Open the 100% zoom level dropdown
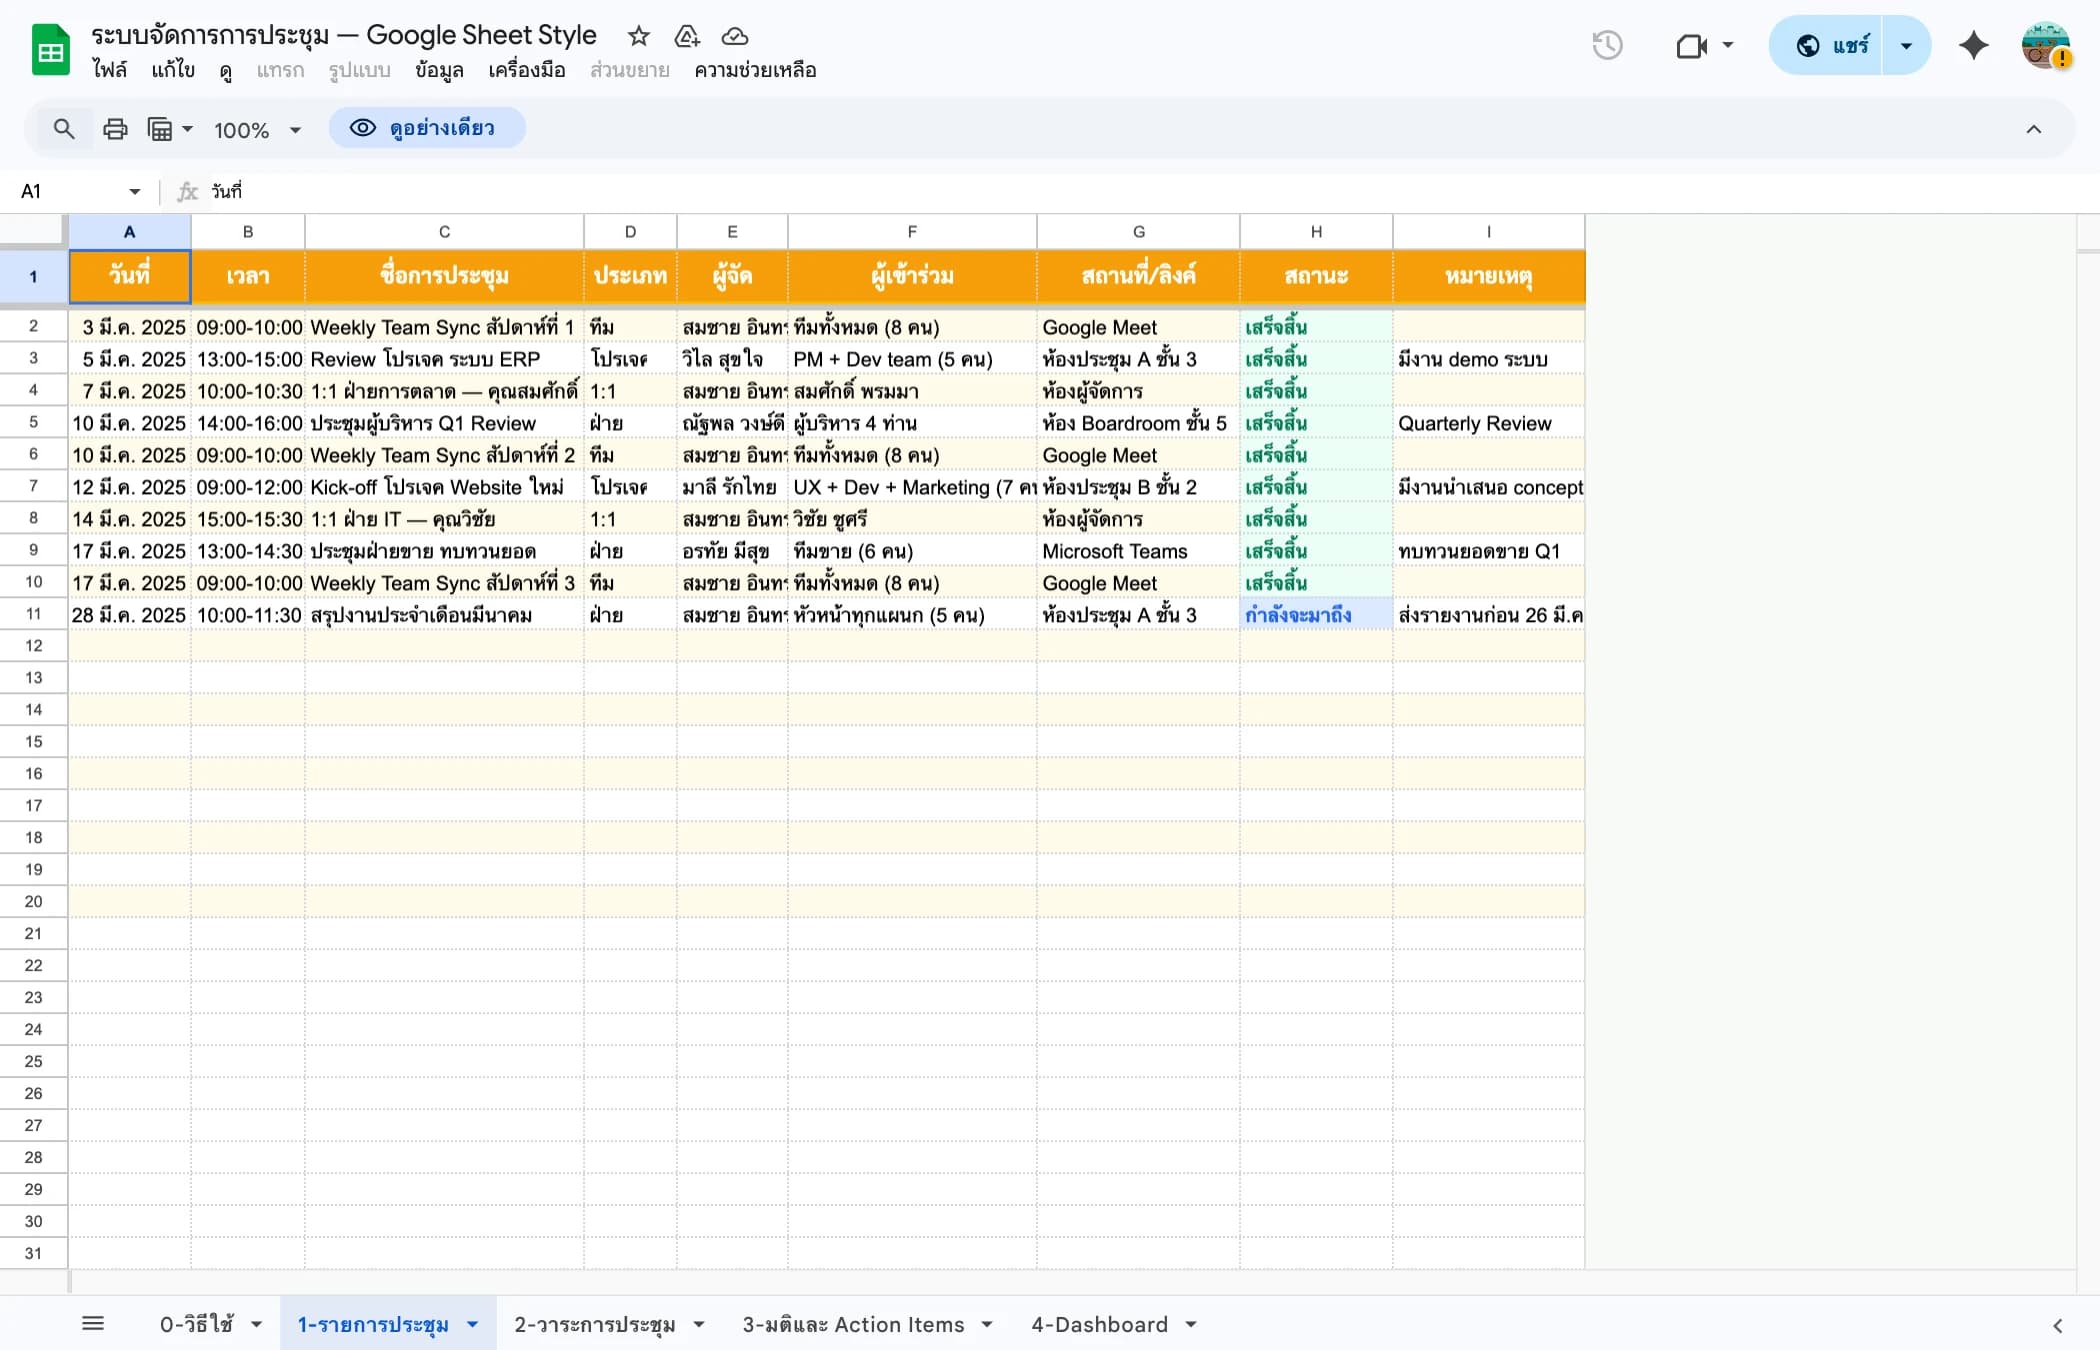This screenshot has height=1350, width=2100. pyautogui.click(x=255, y=128)
